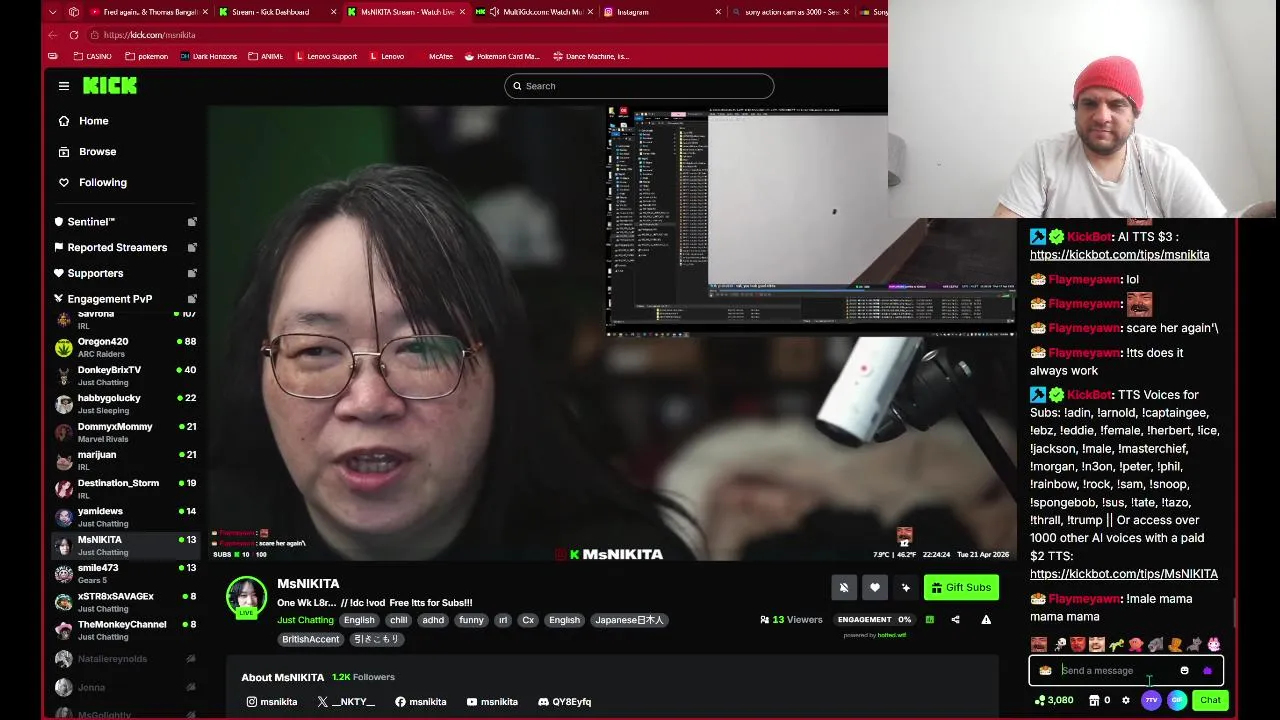The height and width of the screenshot is (720, 1280).
Task: Open QY8Eyfq Discord link
Action: [x=564, y=702]
